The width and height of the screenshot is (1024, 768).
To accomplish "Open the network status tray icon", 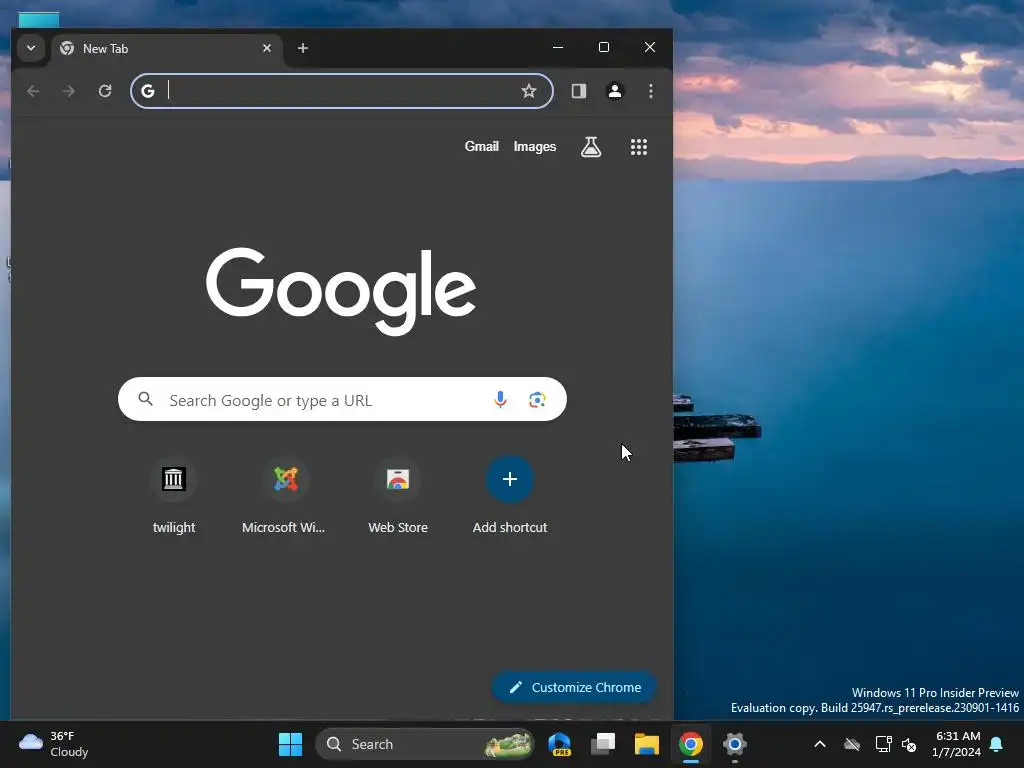I will [x=883, y=744].
